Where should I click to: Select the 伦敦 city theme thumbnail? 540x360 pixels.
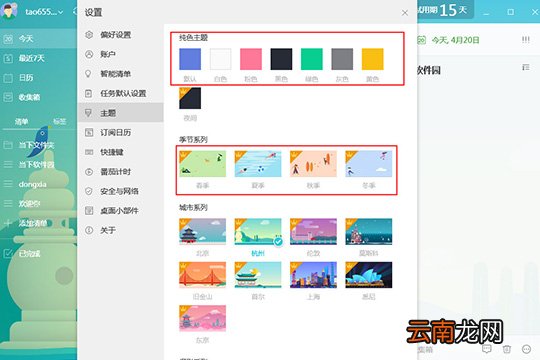pyautogui.click(x=313, y=231)
